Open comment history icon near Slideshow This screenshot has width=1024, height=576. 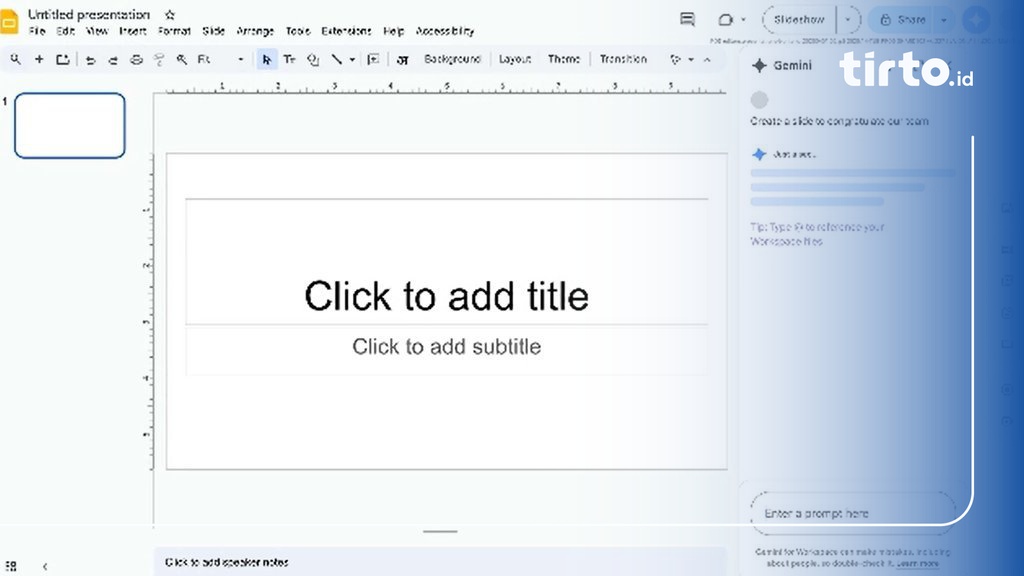point(687,20)
